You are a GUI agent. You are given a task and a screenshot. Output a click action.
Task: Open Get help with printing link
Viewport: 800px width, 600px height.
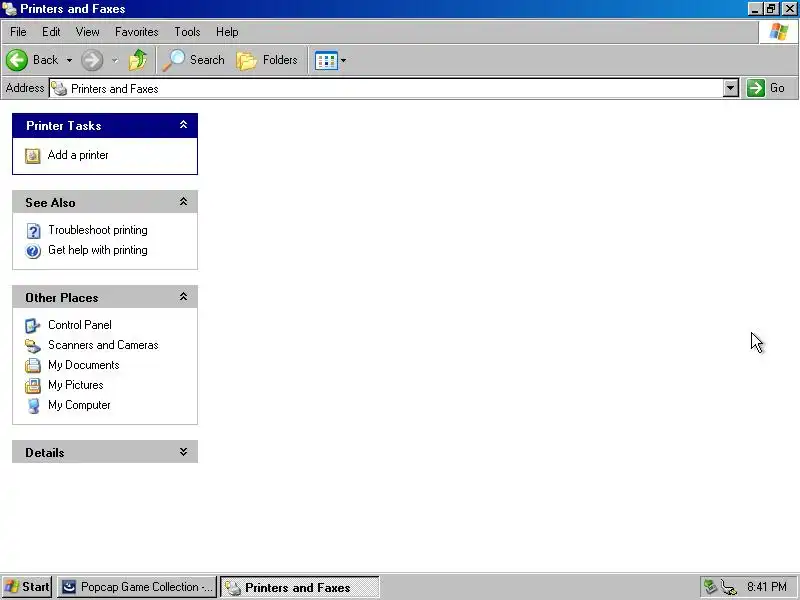pos(98,250)
